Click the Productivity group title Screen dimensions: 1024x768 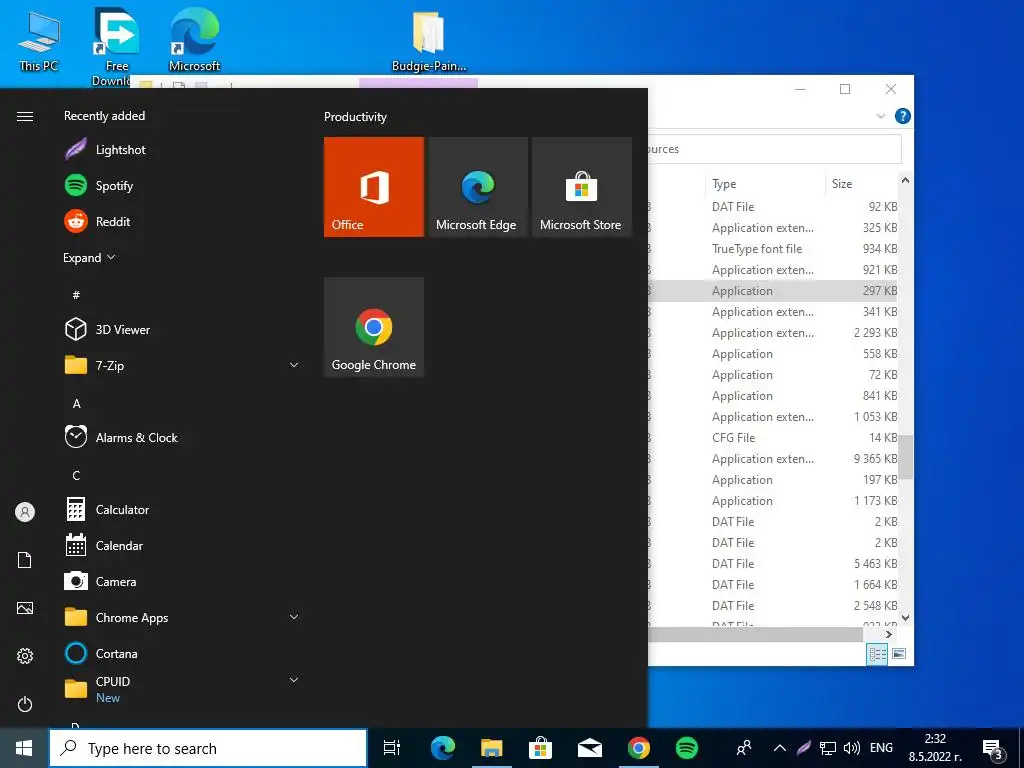(355, 117)
